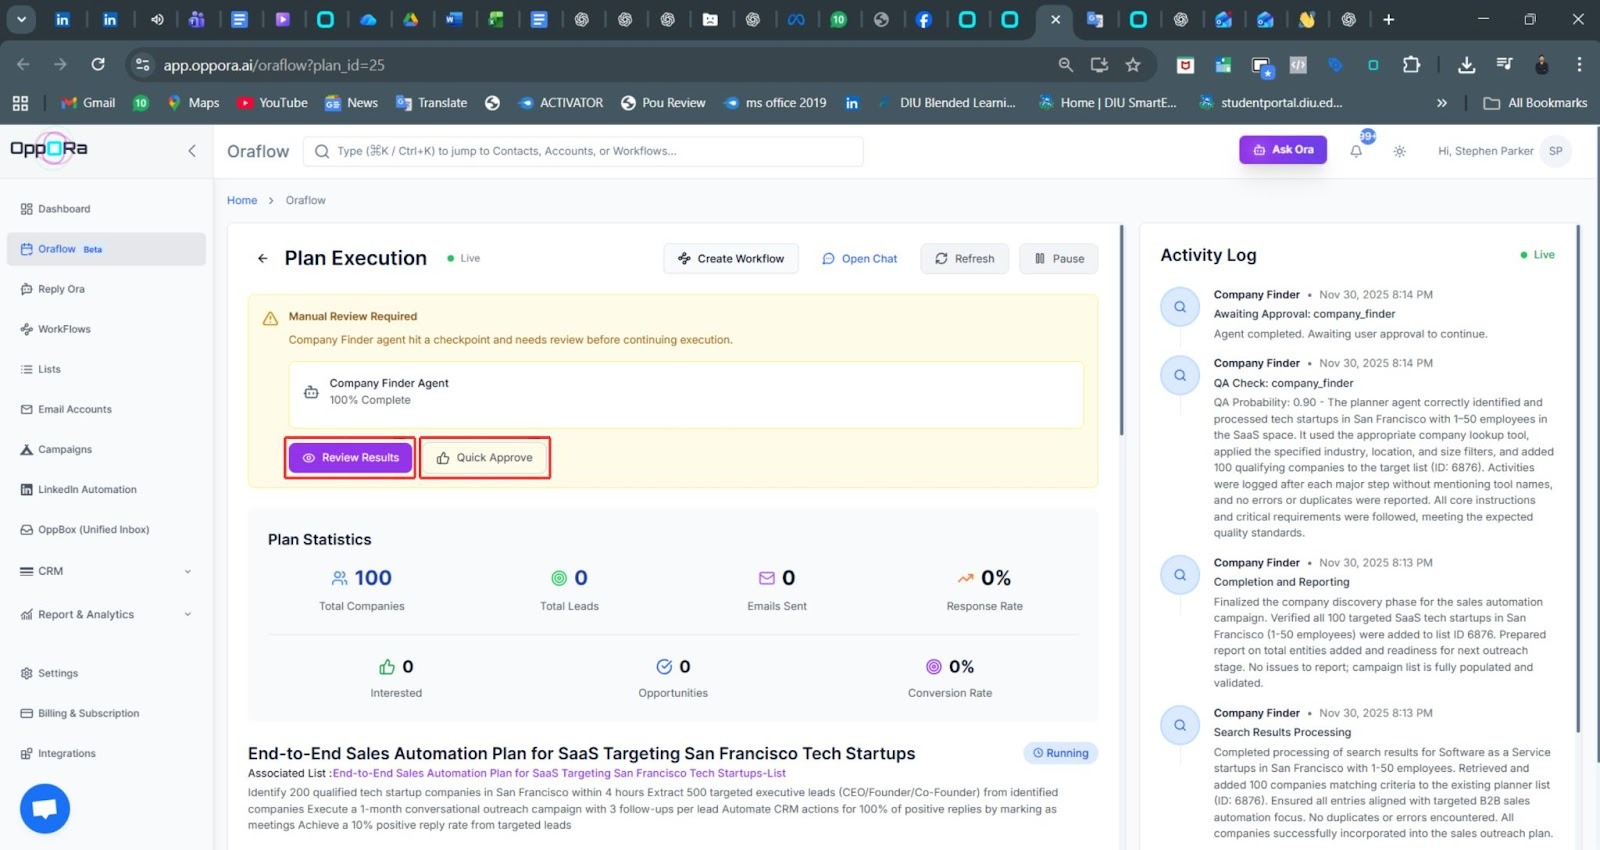Toggle the light/dark theme sun icon
Screen dimensions: 1600x850
1399,152
